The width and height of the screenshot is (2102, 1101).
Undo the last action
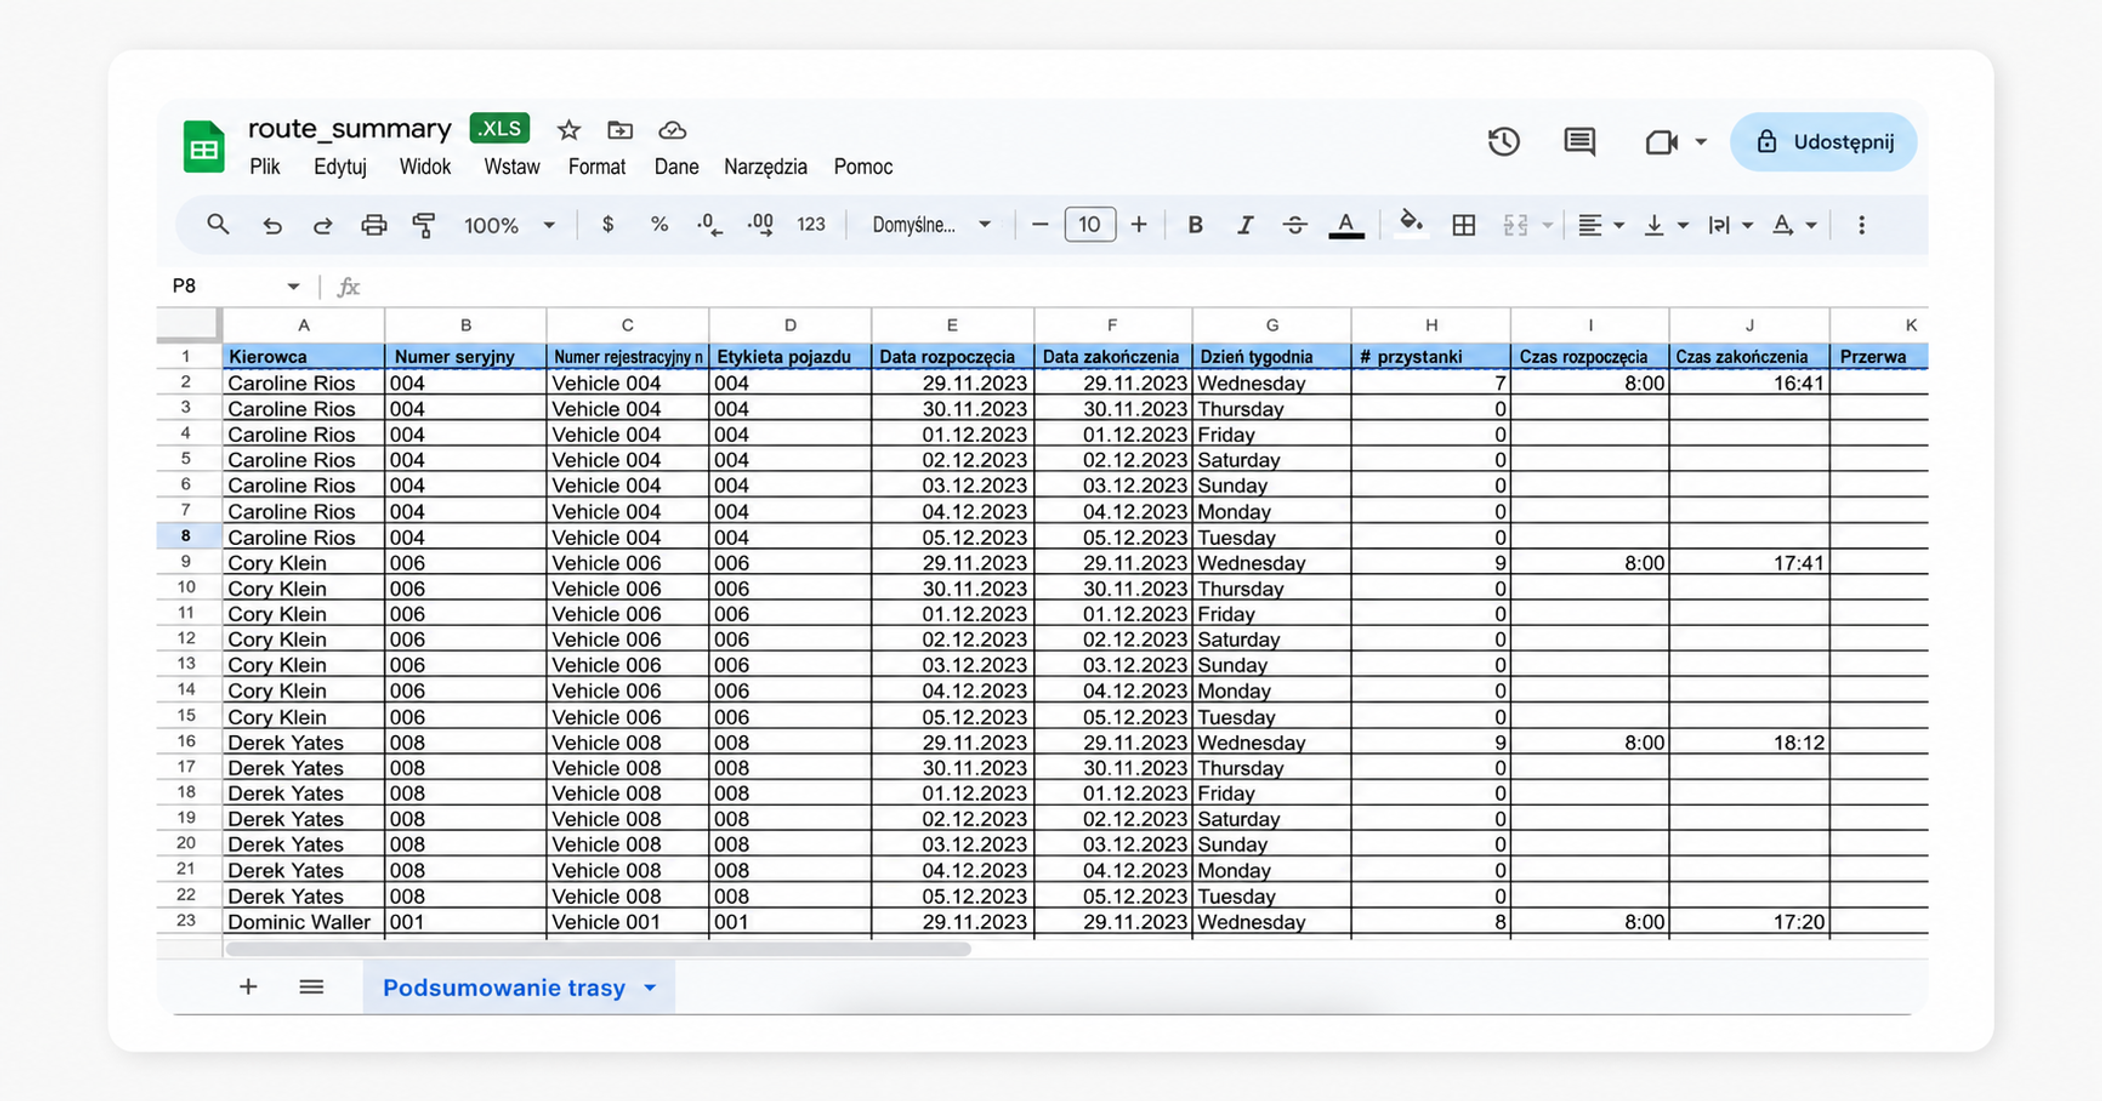coord(271,225)
